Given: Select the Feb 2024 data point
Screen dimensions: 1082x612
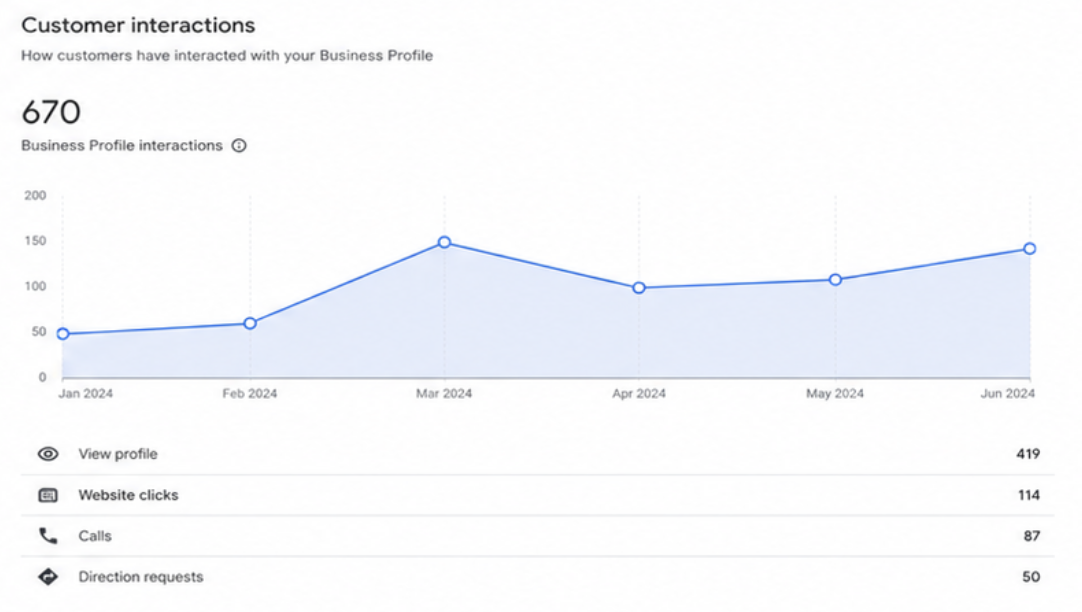Looking at the screenshot, I should tap(250, 324).
